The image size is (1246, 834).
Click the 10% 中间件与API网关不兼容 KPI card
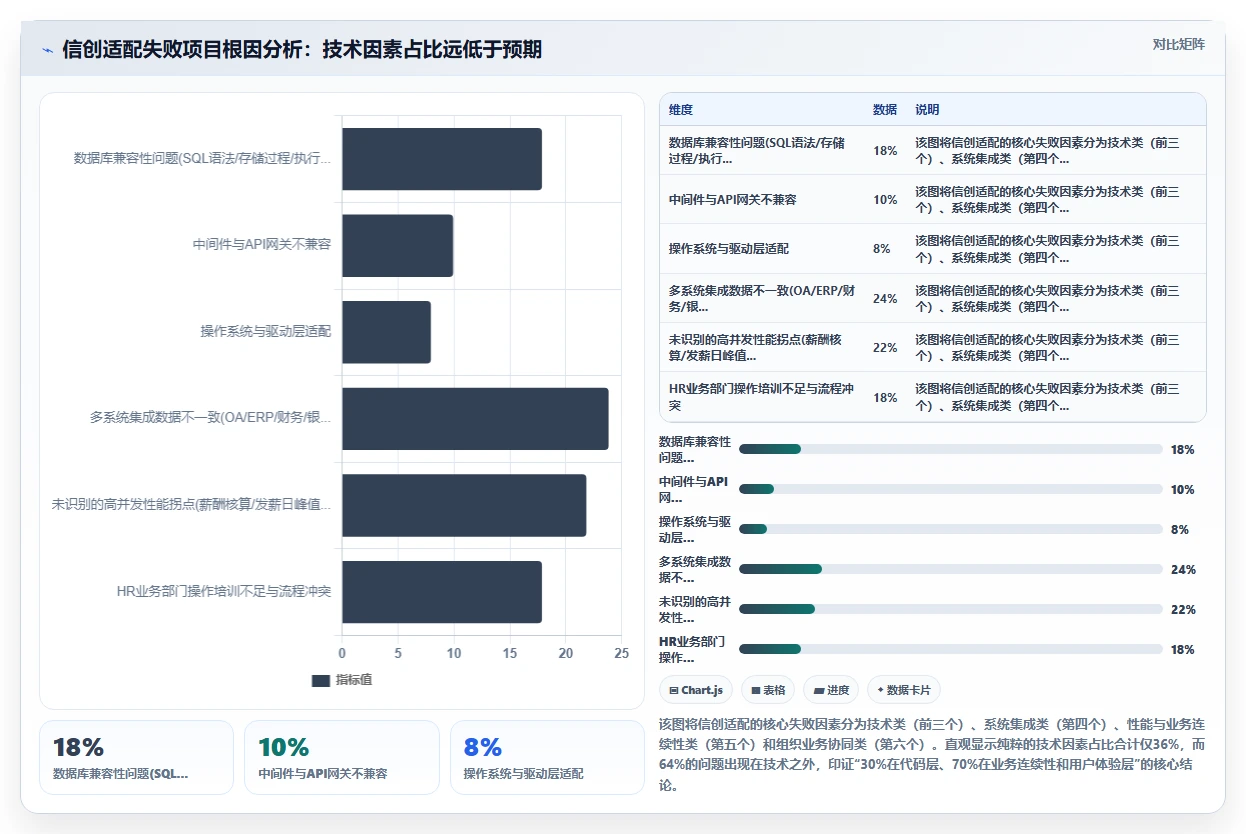342,757
